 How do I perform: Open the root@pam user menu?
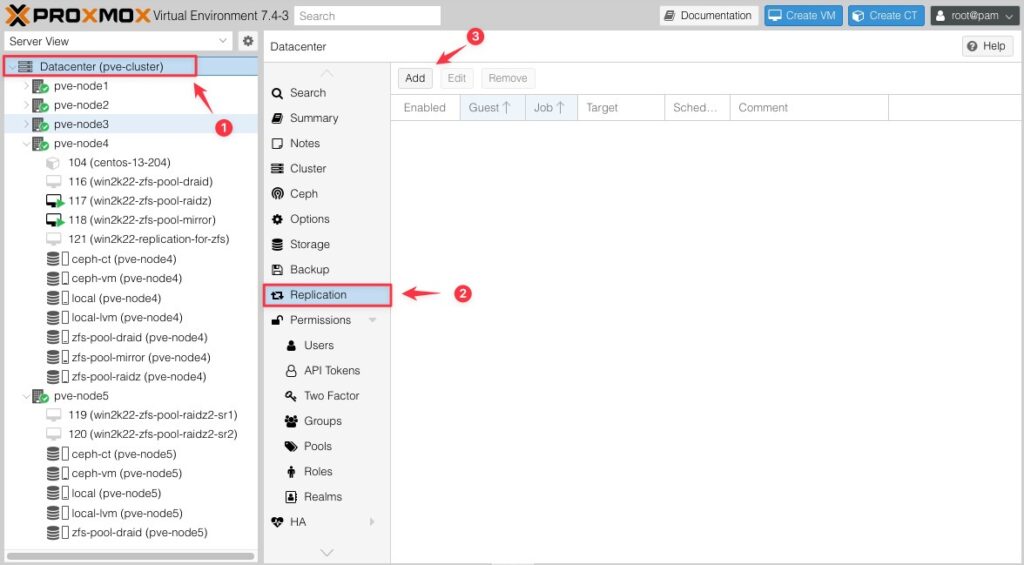click(975, 16)
